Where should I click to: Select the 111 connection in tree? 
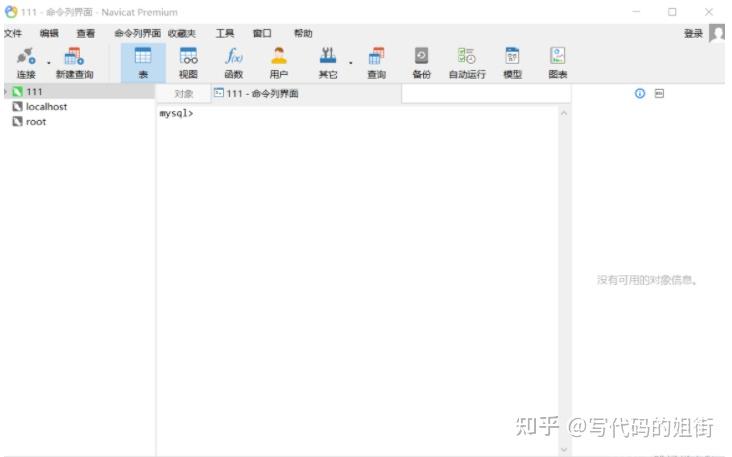pos(79,91)
